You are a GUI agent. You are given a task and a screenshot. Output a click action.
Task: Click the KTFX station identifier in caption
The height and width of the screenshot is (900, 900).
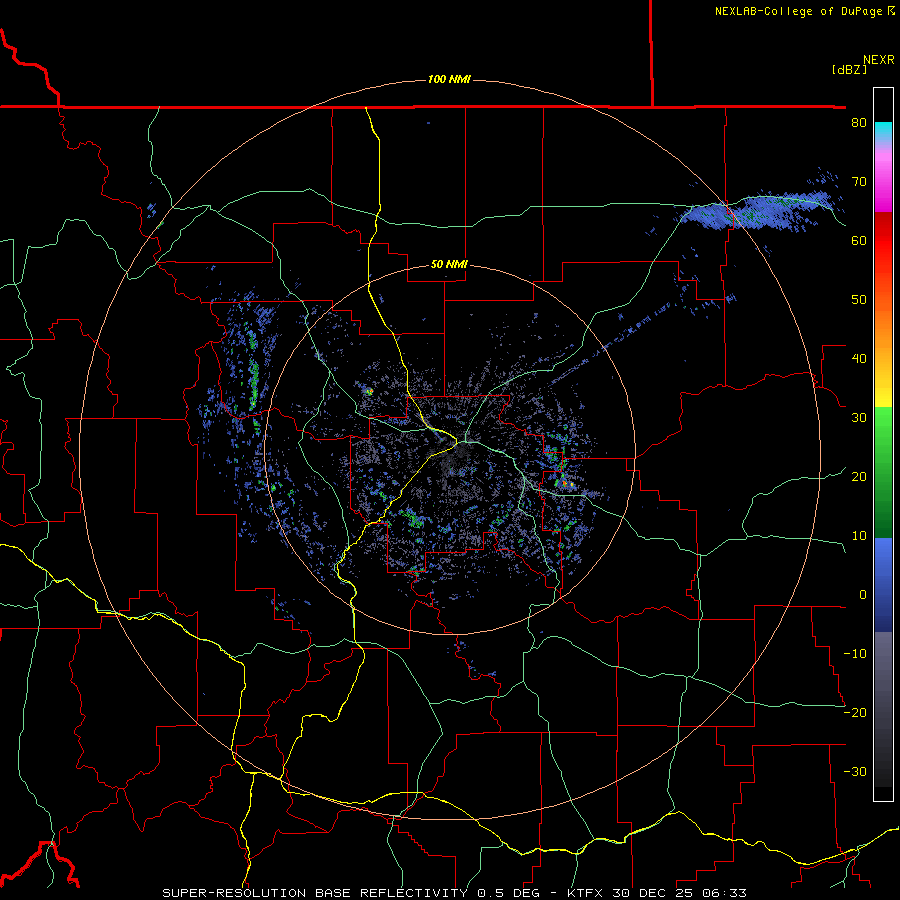(x=586, y=893)
